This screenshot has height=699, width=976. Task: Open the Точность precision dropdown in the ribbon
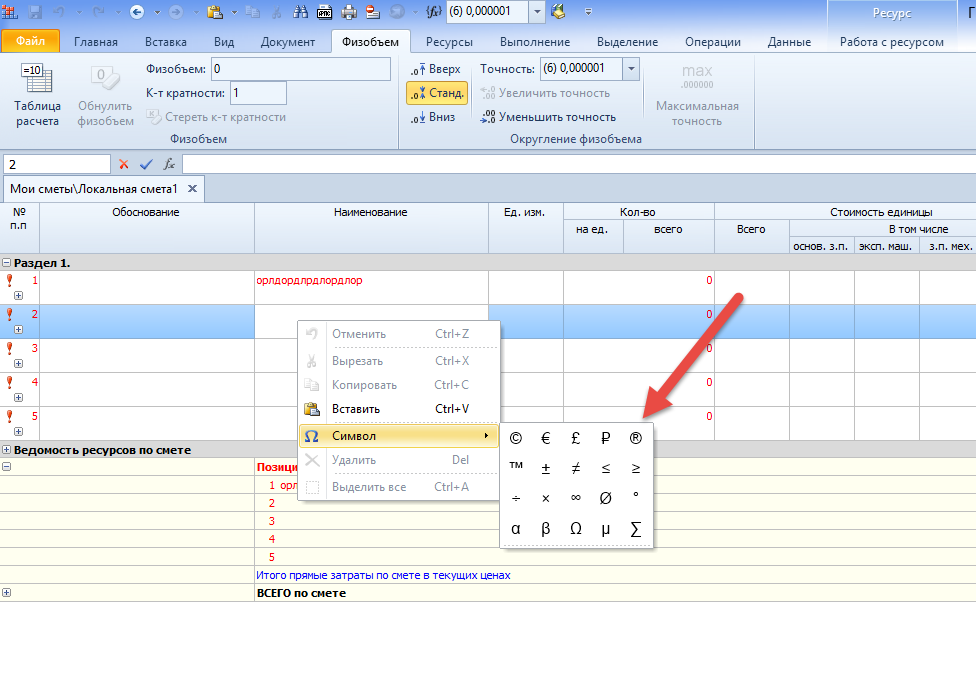(631, 69)
